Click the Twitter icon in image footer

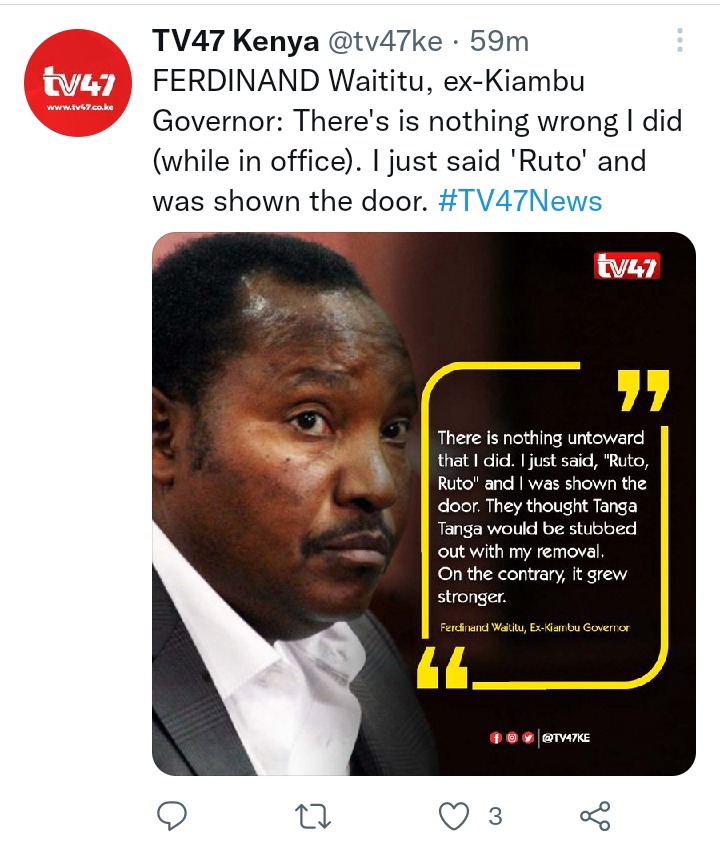click(x=527, y=738)
